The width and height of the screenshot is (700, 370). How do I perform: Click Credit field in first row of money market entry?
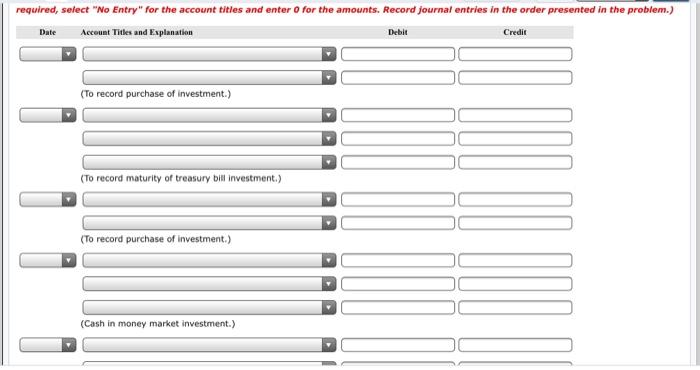click(515, 260)
